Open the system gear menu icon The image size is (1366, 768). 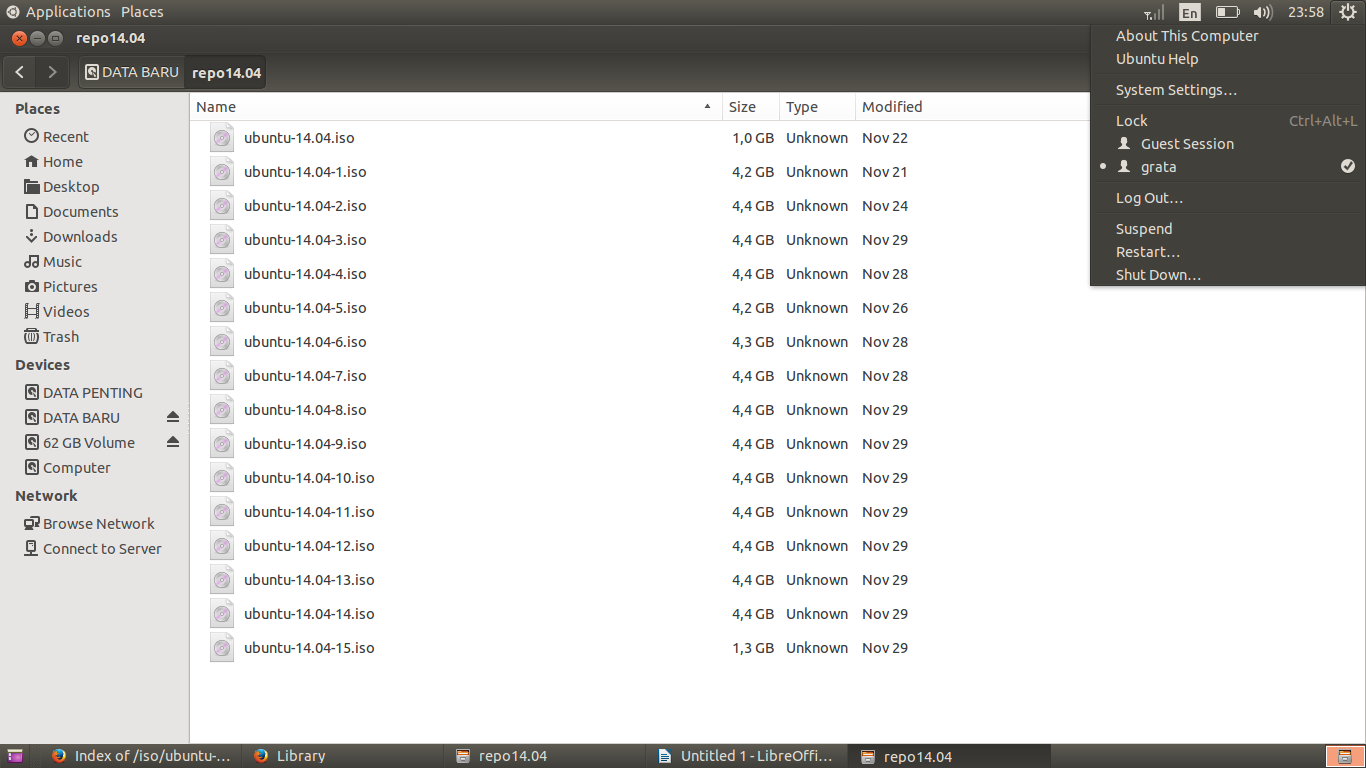click(x=1346, y=12)
